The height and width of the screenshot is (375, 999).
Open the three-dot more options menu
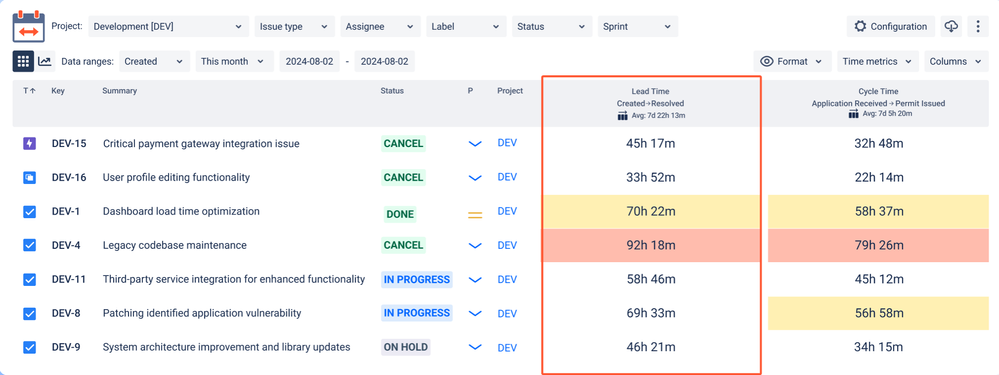pyautogui.click(x=978, y=26)
